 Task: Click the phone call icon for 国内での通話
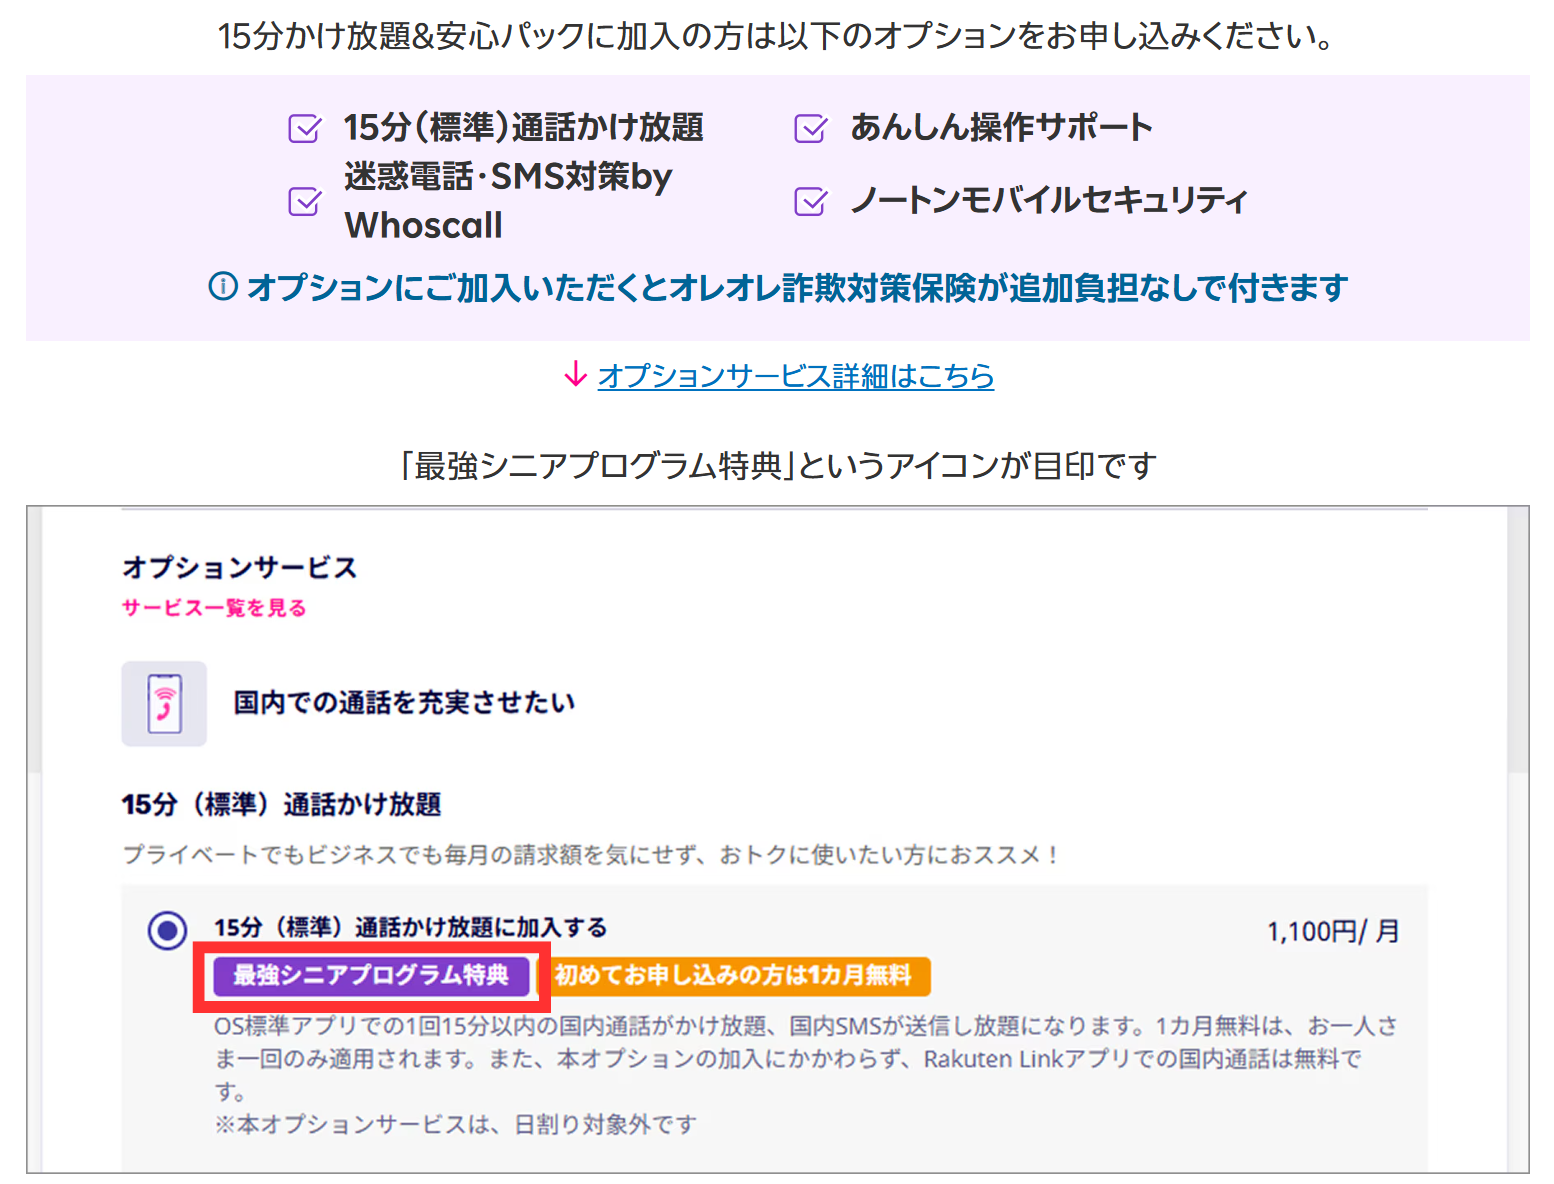[164, 703]
